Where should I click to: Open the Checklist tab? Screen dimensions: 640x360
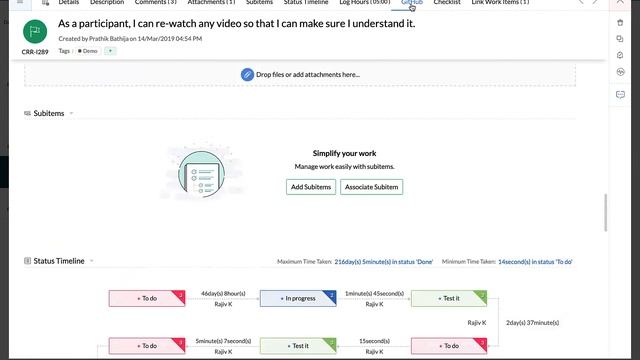447,2
